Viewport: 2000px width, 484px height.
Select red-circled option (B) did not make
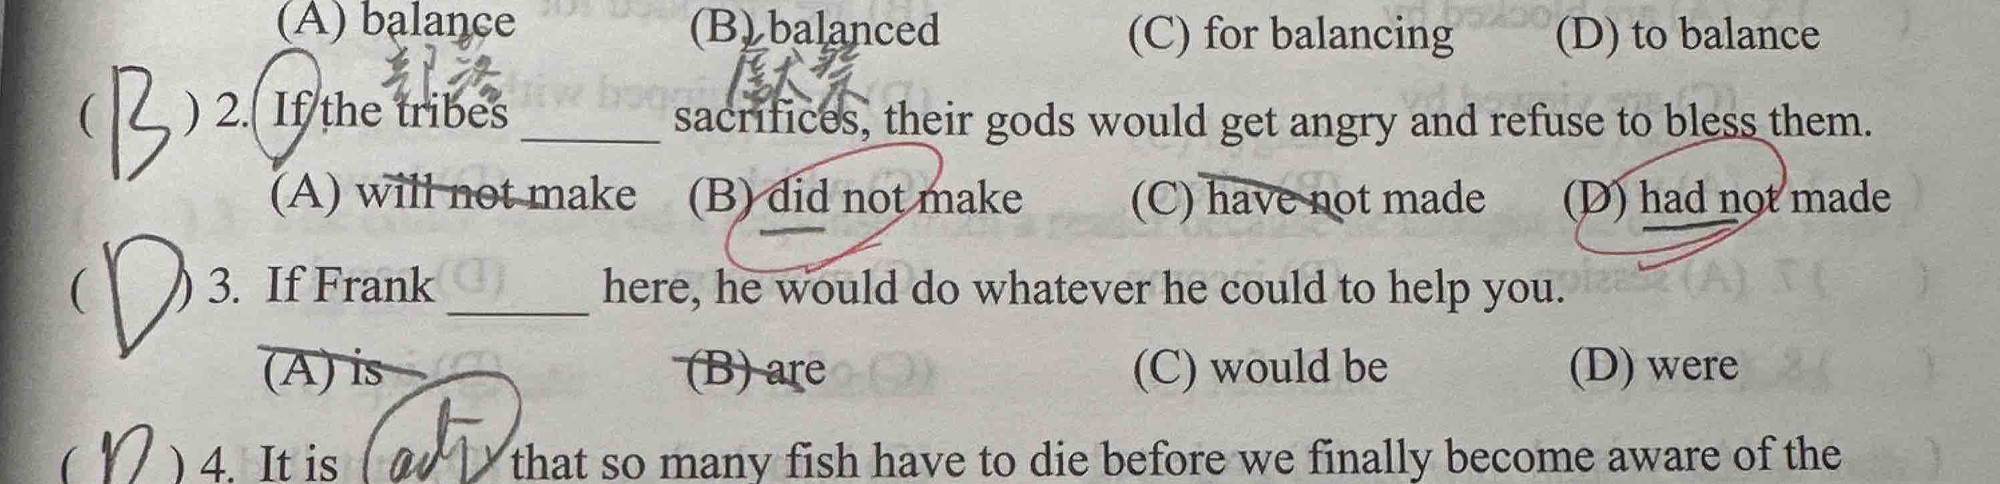pos(855,198)
